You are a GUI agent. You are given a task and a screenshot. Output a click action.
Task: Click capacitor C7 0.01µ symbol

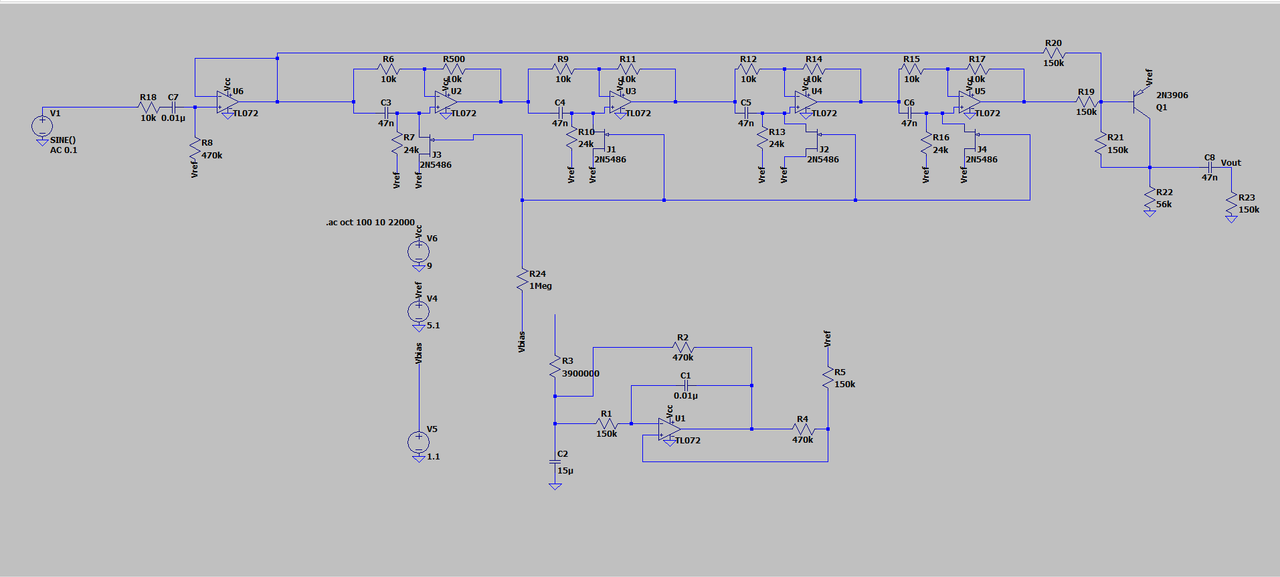pyautogui.click(x=173, y=106)
